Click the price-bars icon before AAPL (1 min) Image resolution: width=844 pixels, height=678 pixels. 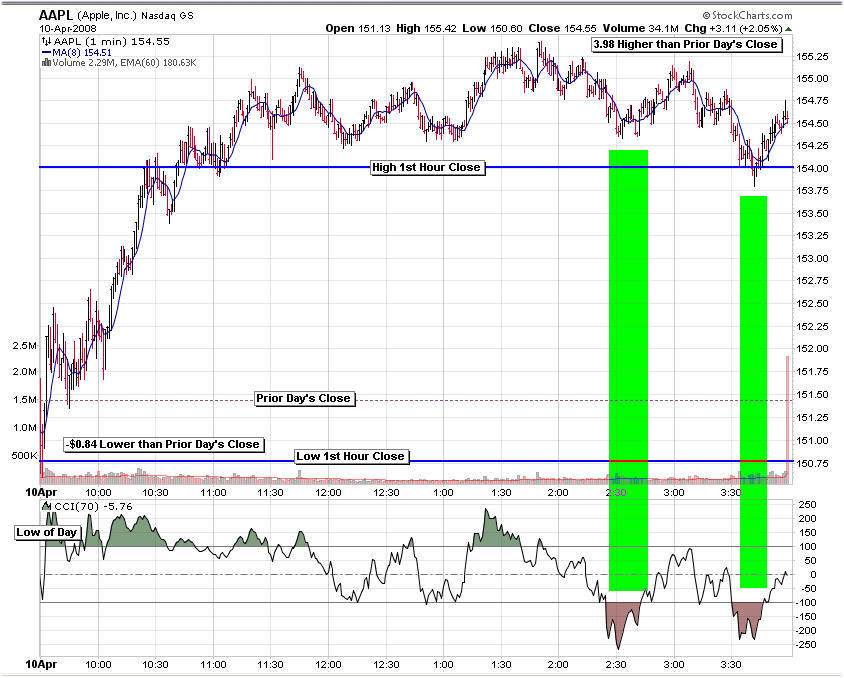click(x=46, y=41)
